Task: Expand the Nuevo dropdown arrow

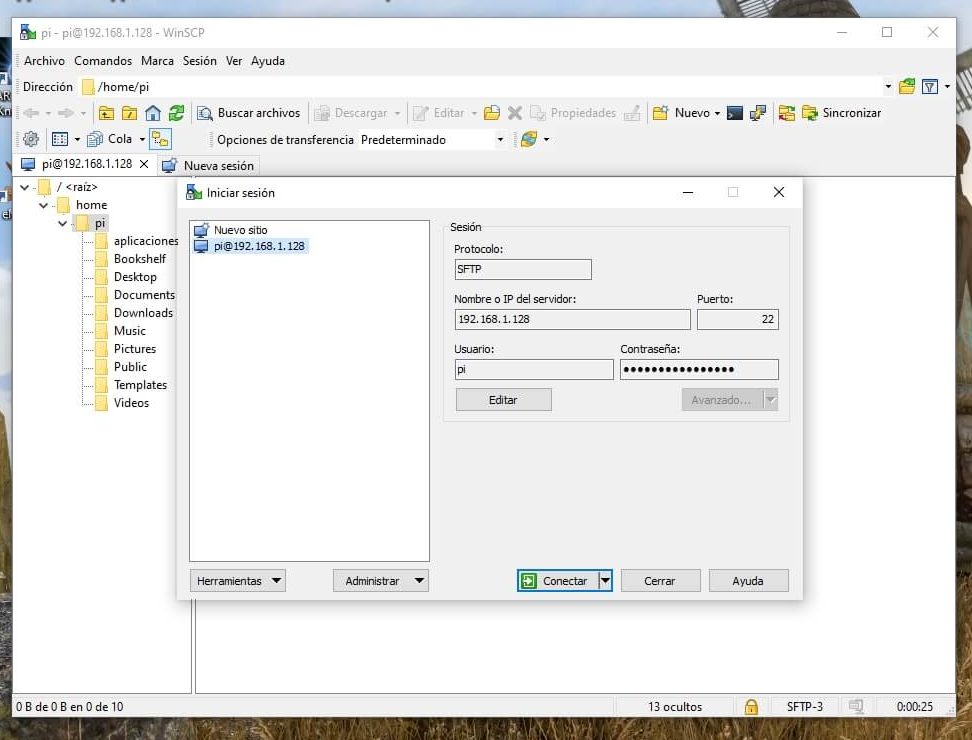Action: pos(717,113)
